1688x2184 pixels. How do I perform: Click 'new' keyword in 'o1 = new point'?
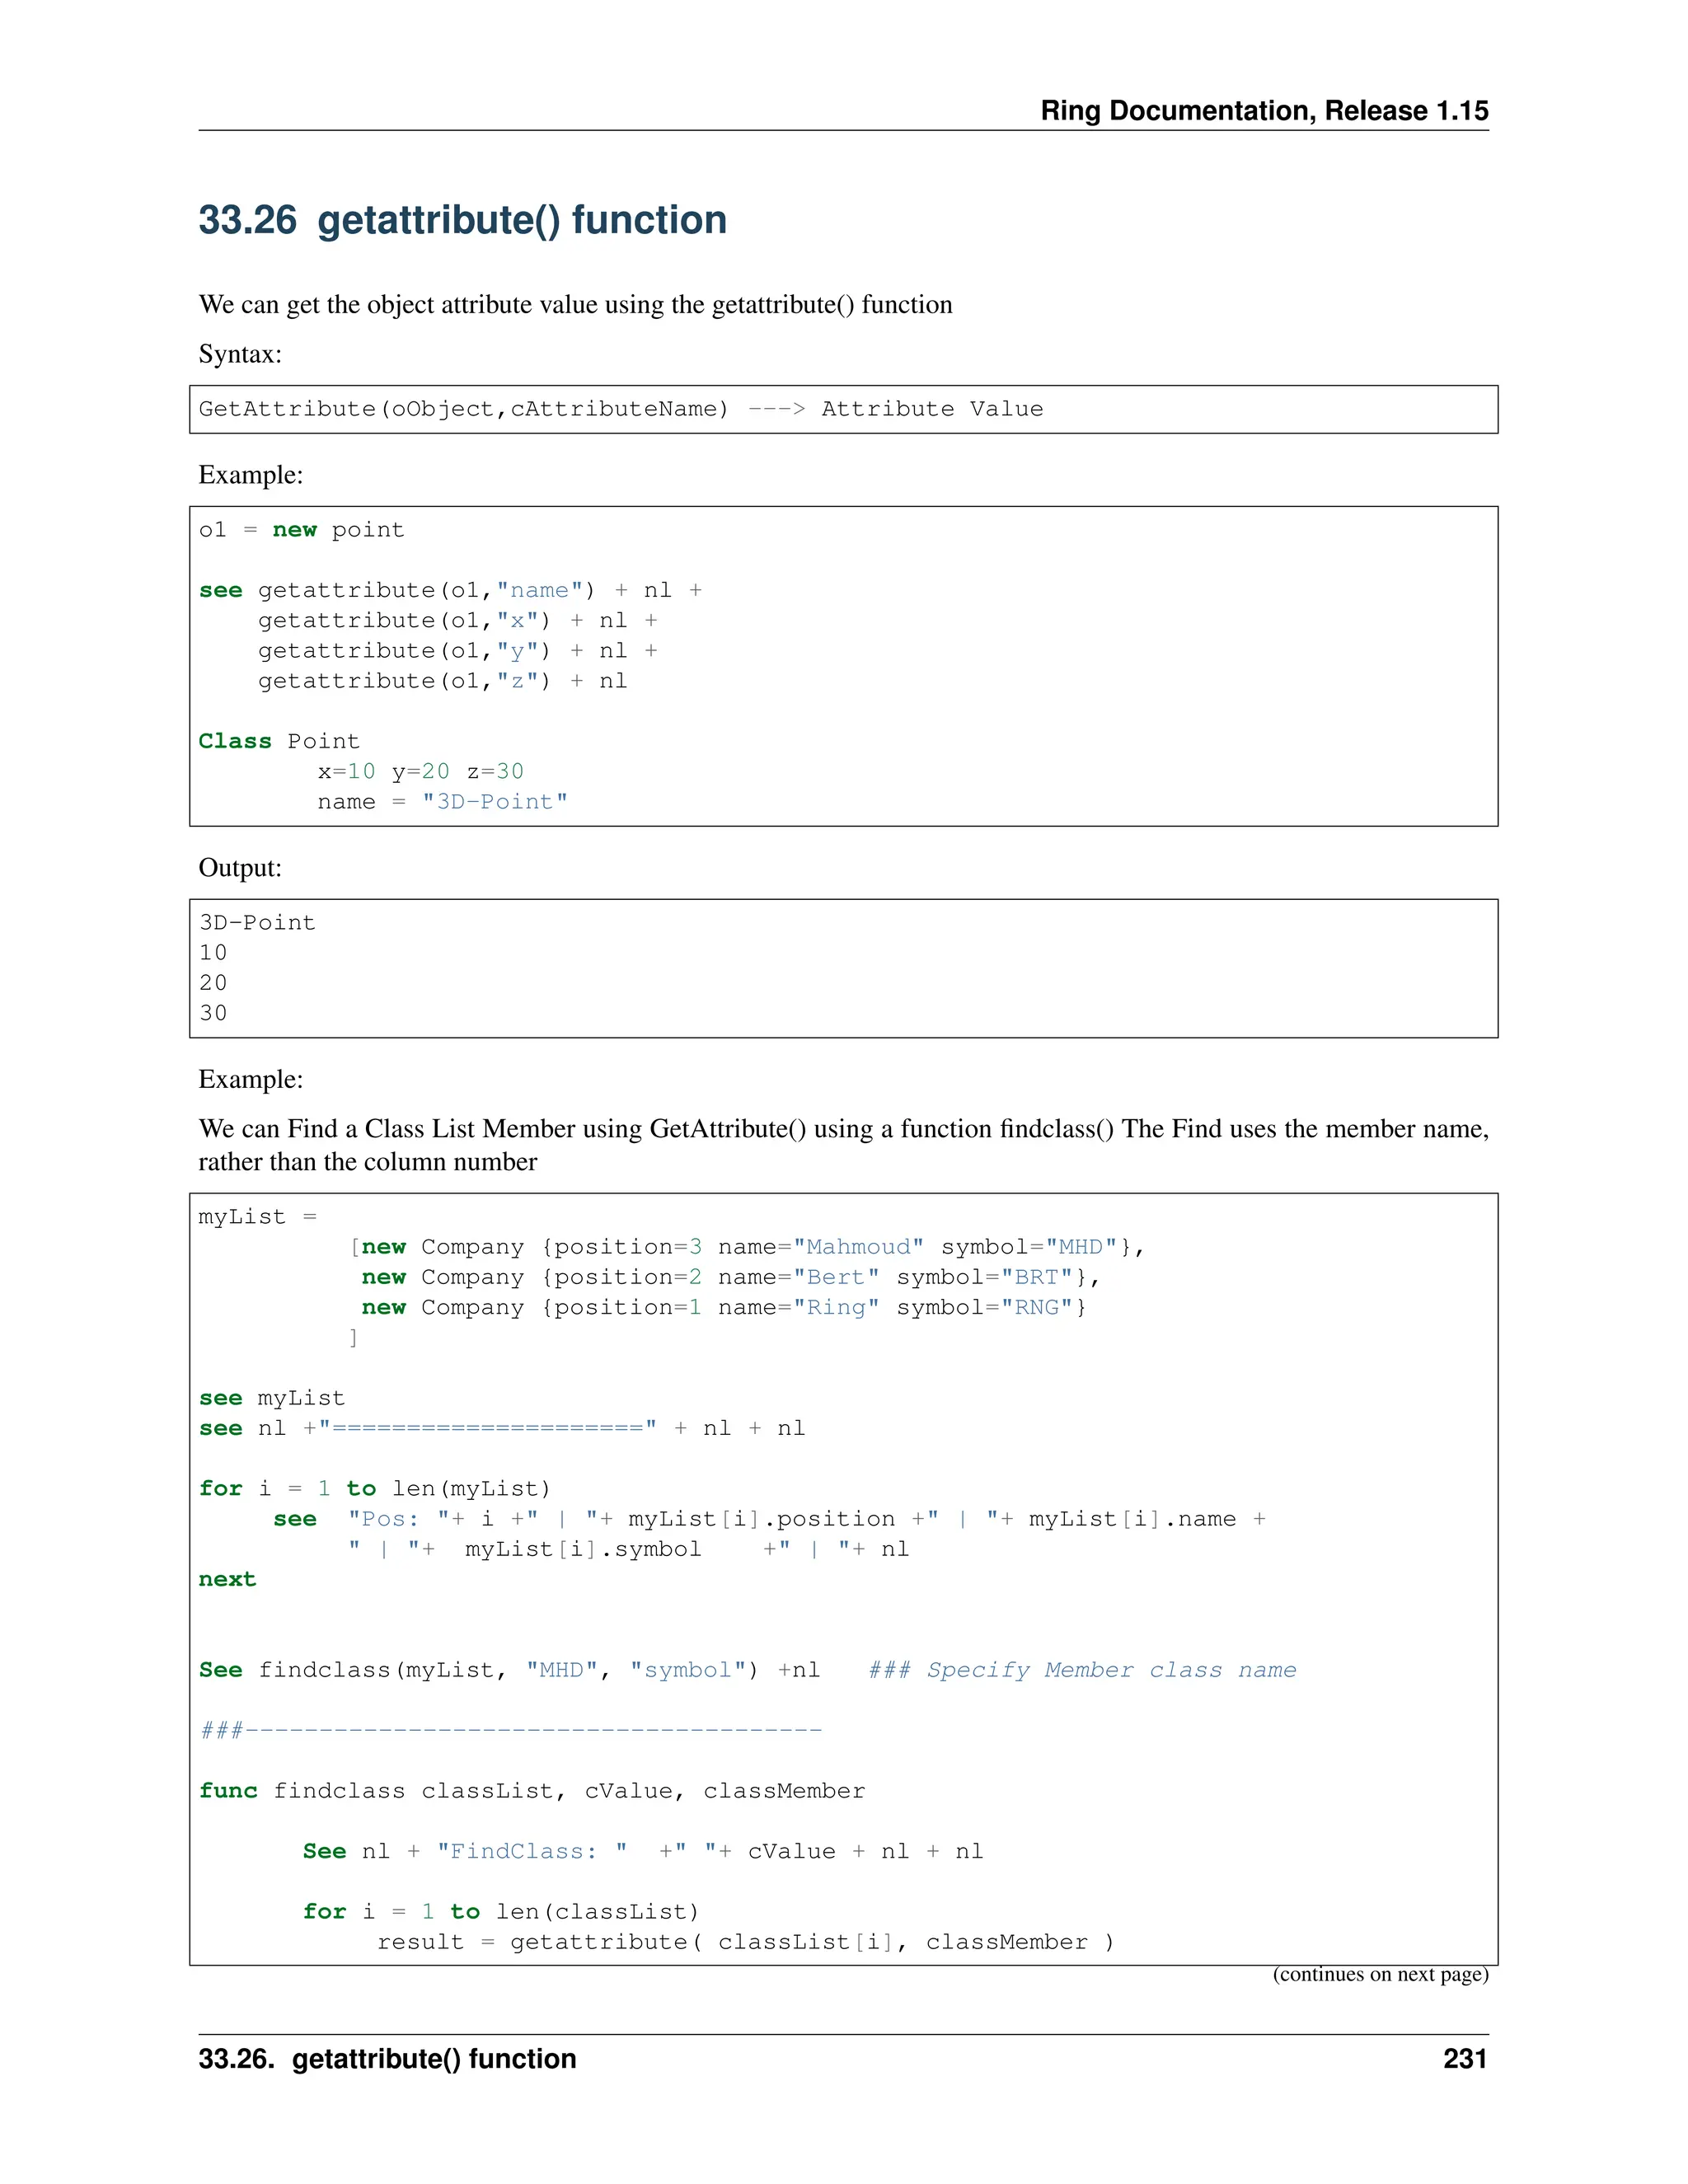294,530
